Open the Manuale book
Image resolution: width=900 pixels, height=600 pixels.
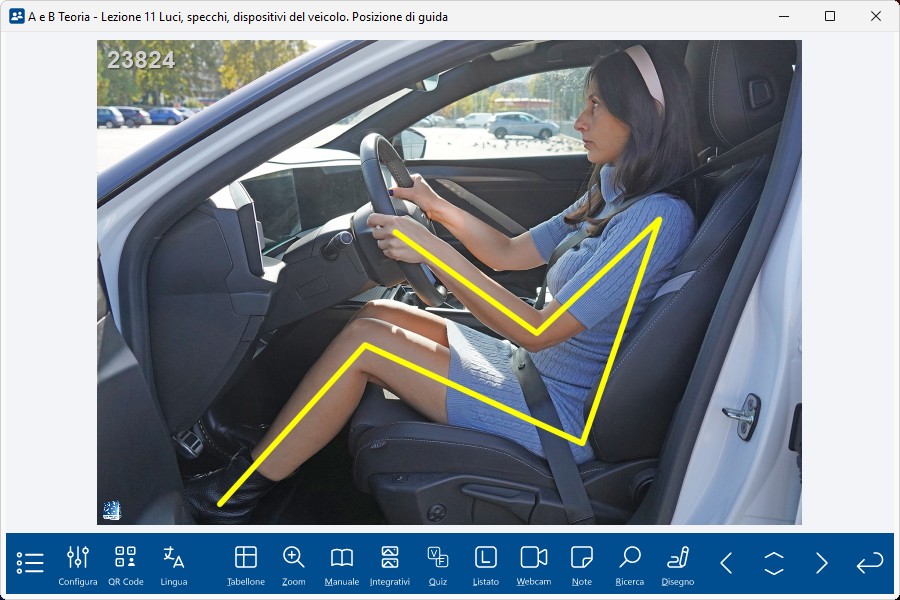pyautogui.click(x=342, y=564)
